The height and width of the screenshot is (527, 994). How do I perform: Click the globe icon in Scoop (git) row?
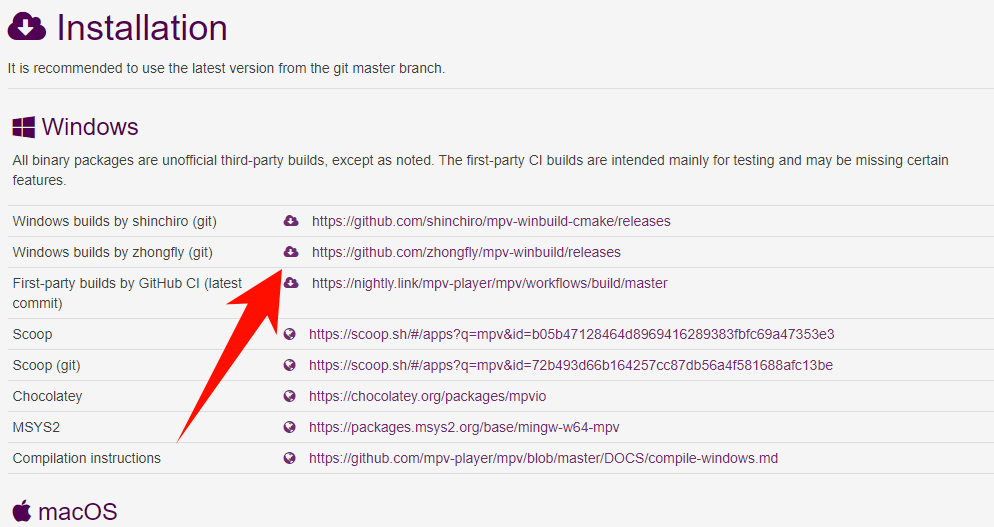pyautogui.click(x=290, y=365)
